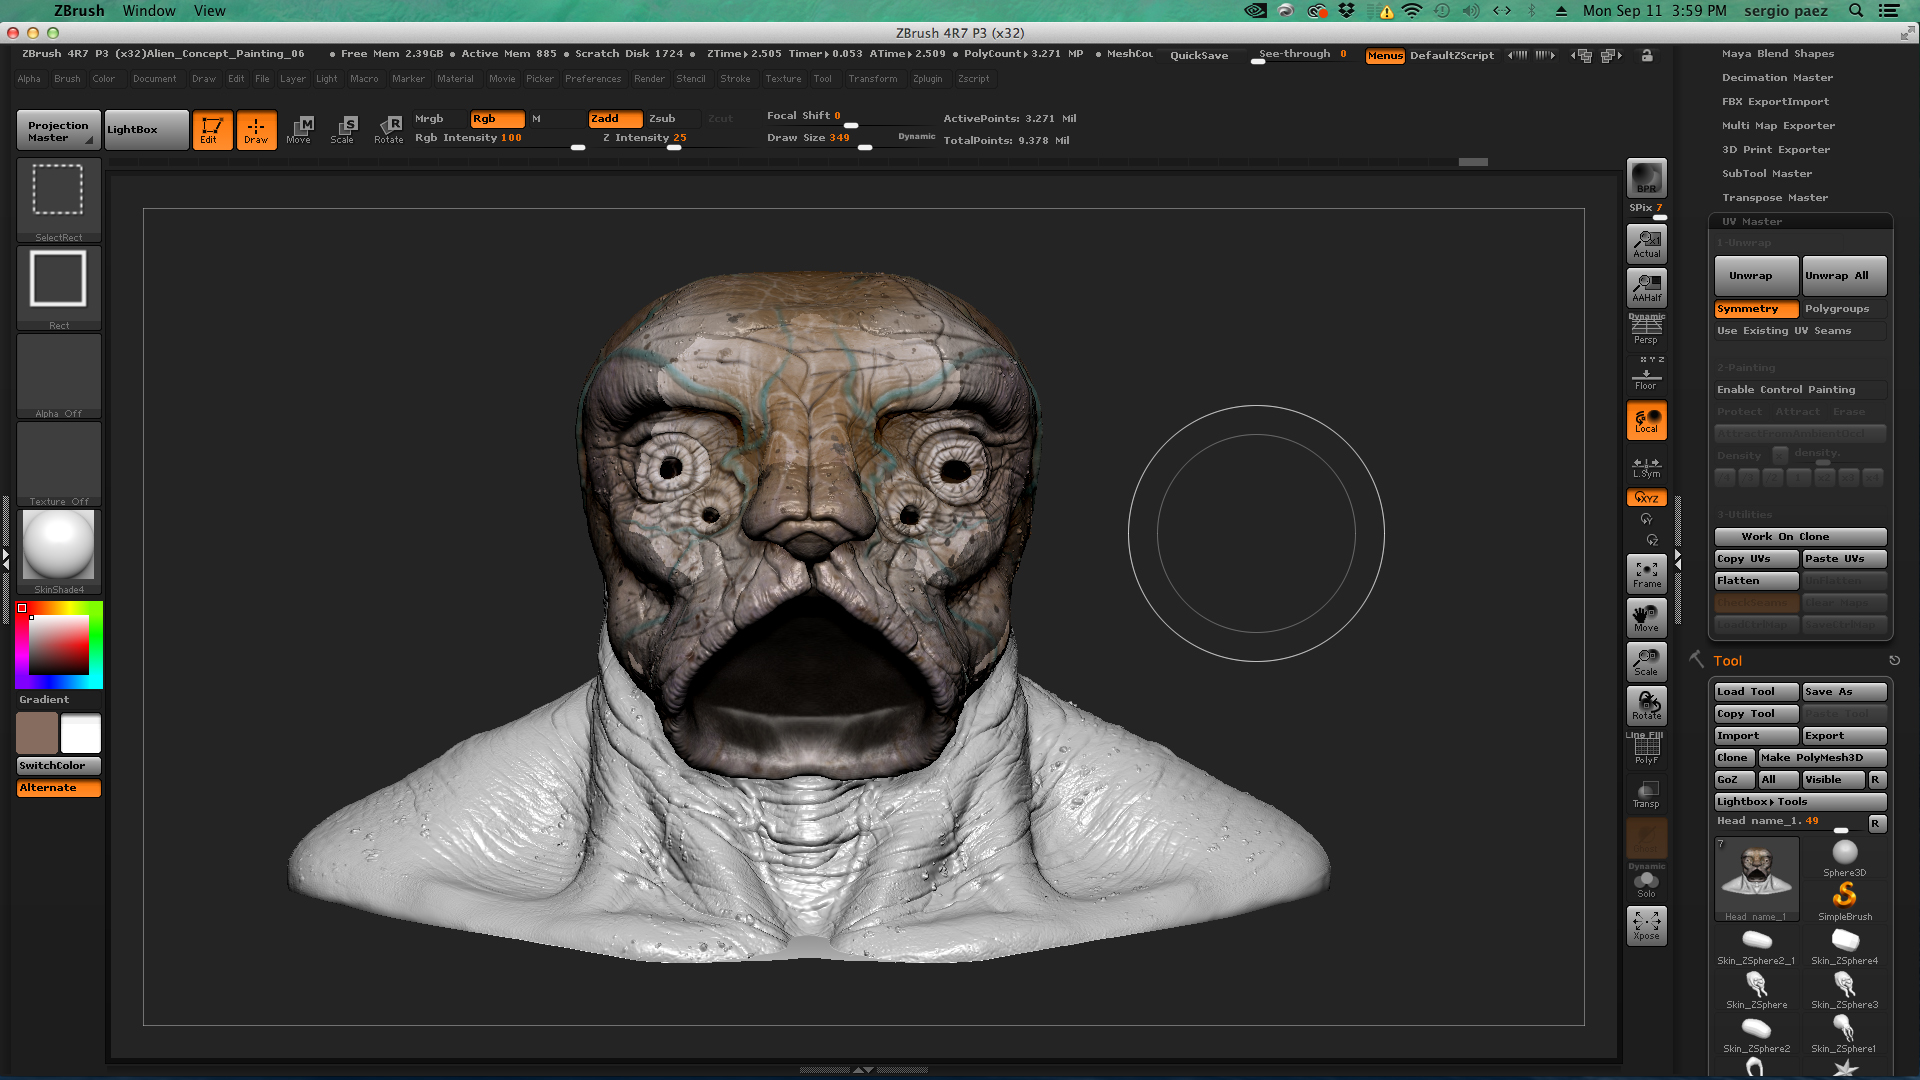Open macOS Spotlight search icon
Image resolution: width=1920 pixels, height=1080 pixels.
tap(1856, 11)
